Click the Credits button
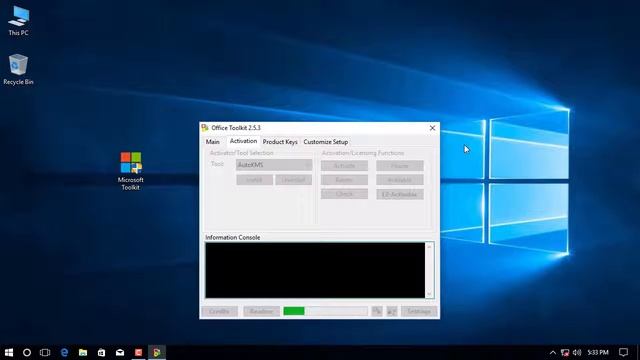This screenshot has width=640, height=360. click(x=220, y=311)
